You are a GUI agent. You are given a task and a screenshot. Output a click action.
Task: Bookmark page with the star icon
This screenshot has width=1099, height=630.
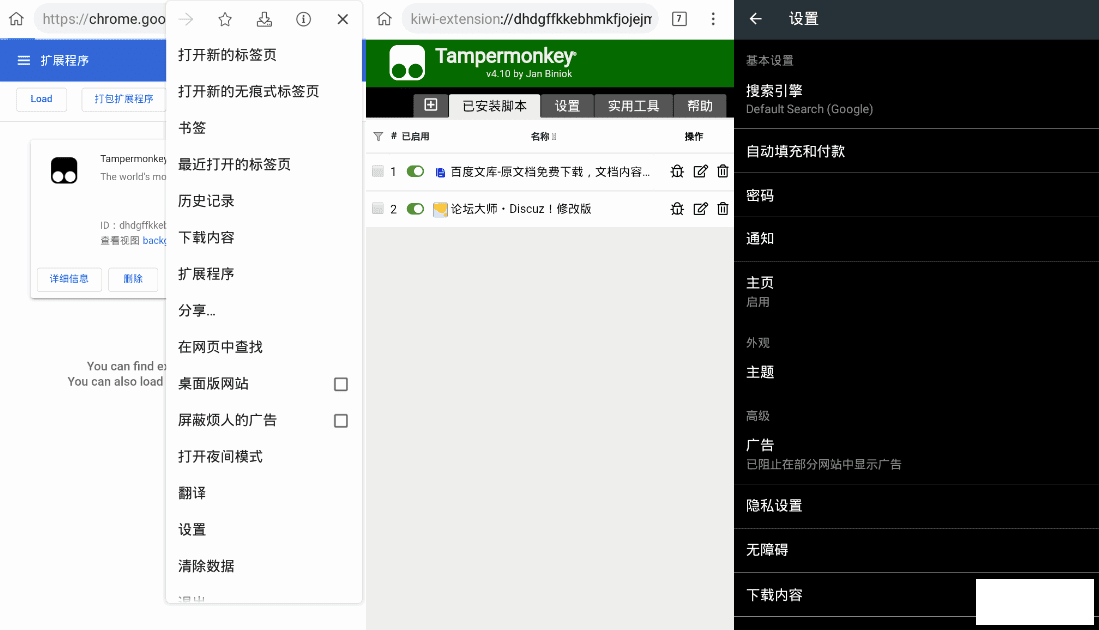[x=225, y=19]
